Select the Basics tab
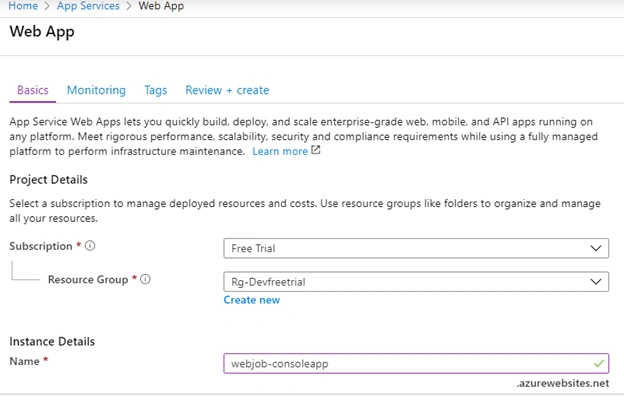624x400 pixels. 33,90
